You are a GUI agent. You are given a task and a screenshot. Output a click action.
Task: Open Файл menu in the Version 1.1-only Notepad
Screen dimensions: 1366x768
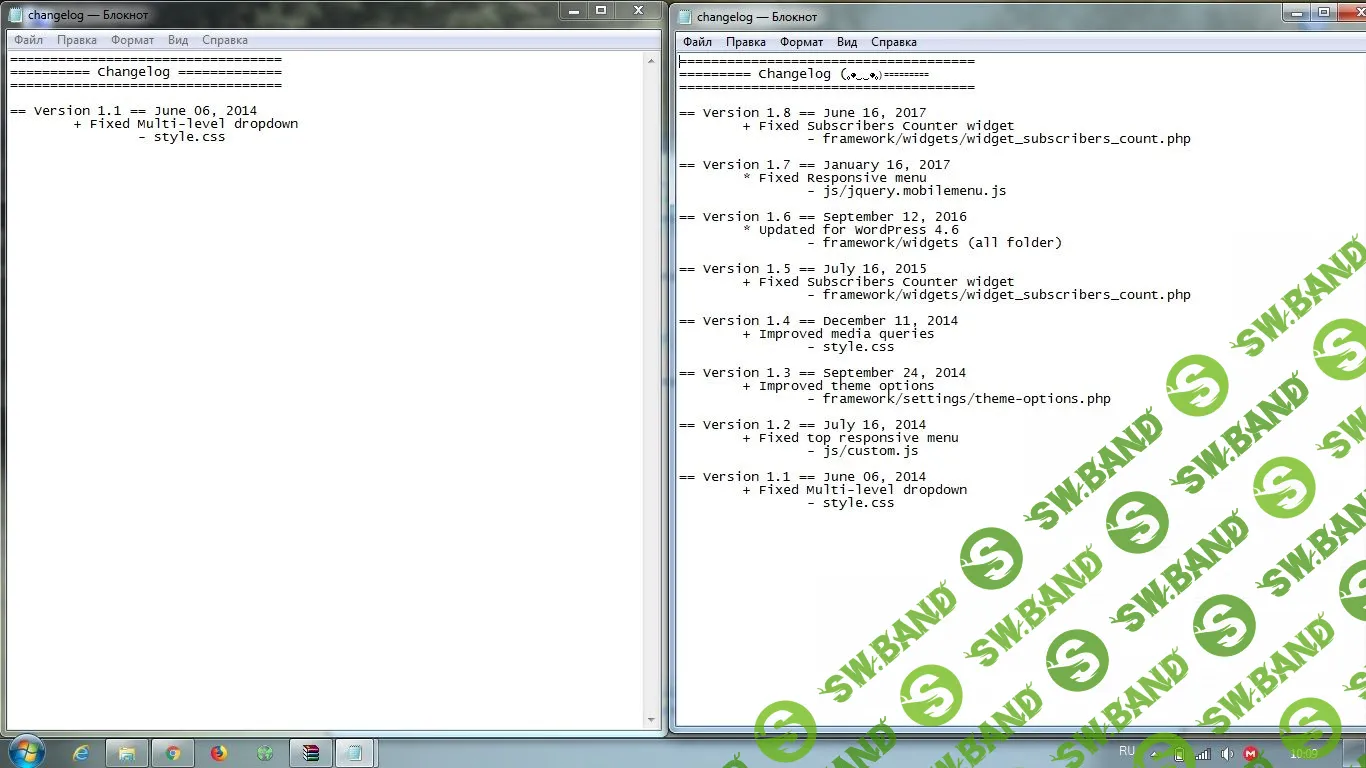coord(28,40)
